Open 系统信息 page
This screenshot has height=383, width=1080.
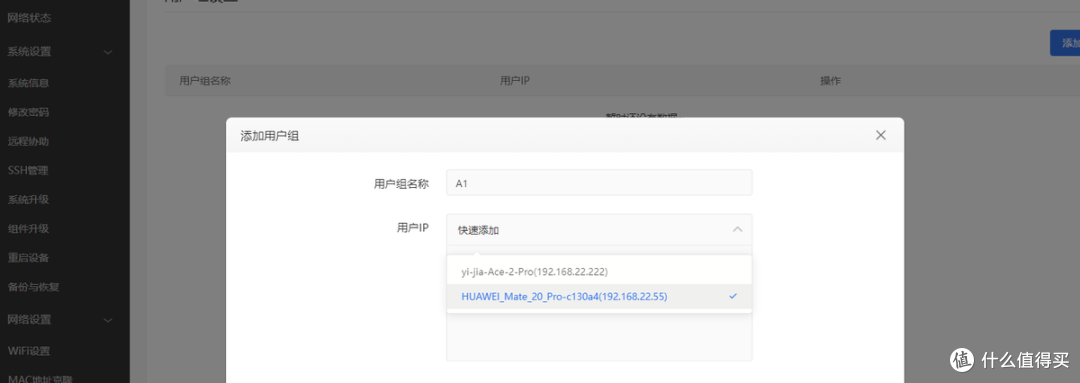coord(28,83)
